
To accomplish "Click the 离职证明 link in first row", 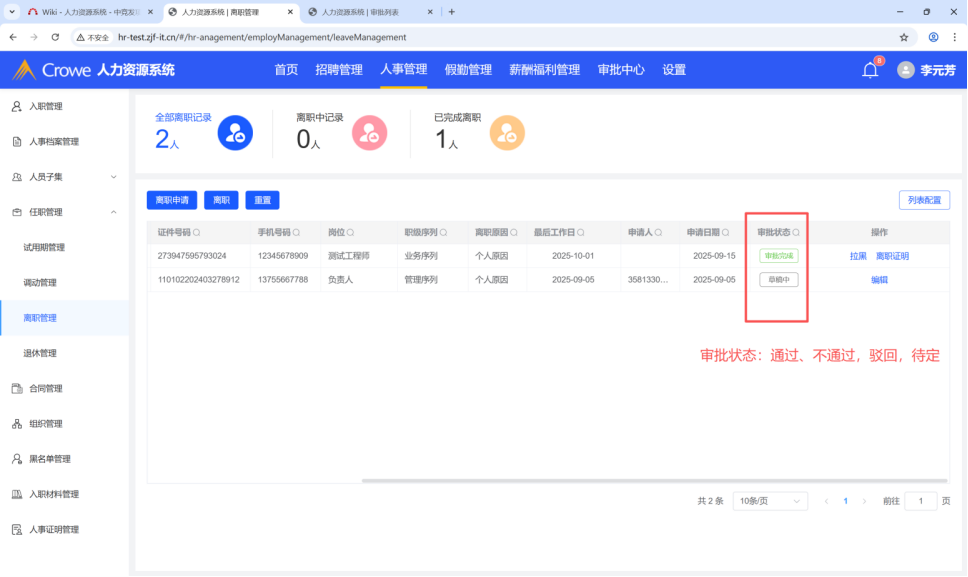I will (892, 256).
